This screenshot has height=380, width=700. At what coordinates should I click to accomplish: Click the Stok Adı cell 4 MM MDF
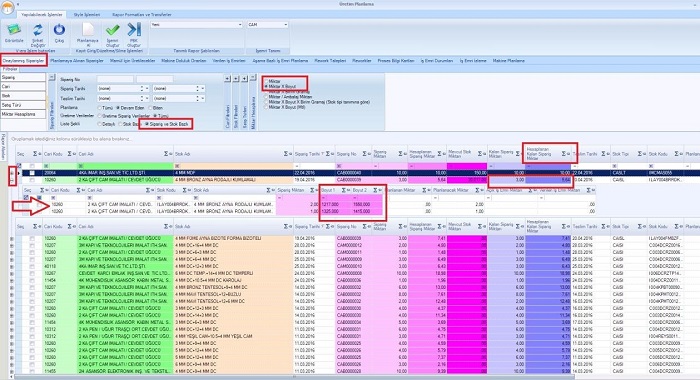(233, 173)
